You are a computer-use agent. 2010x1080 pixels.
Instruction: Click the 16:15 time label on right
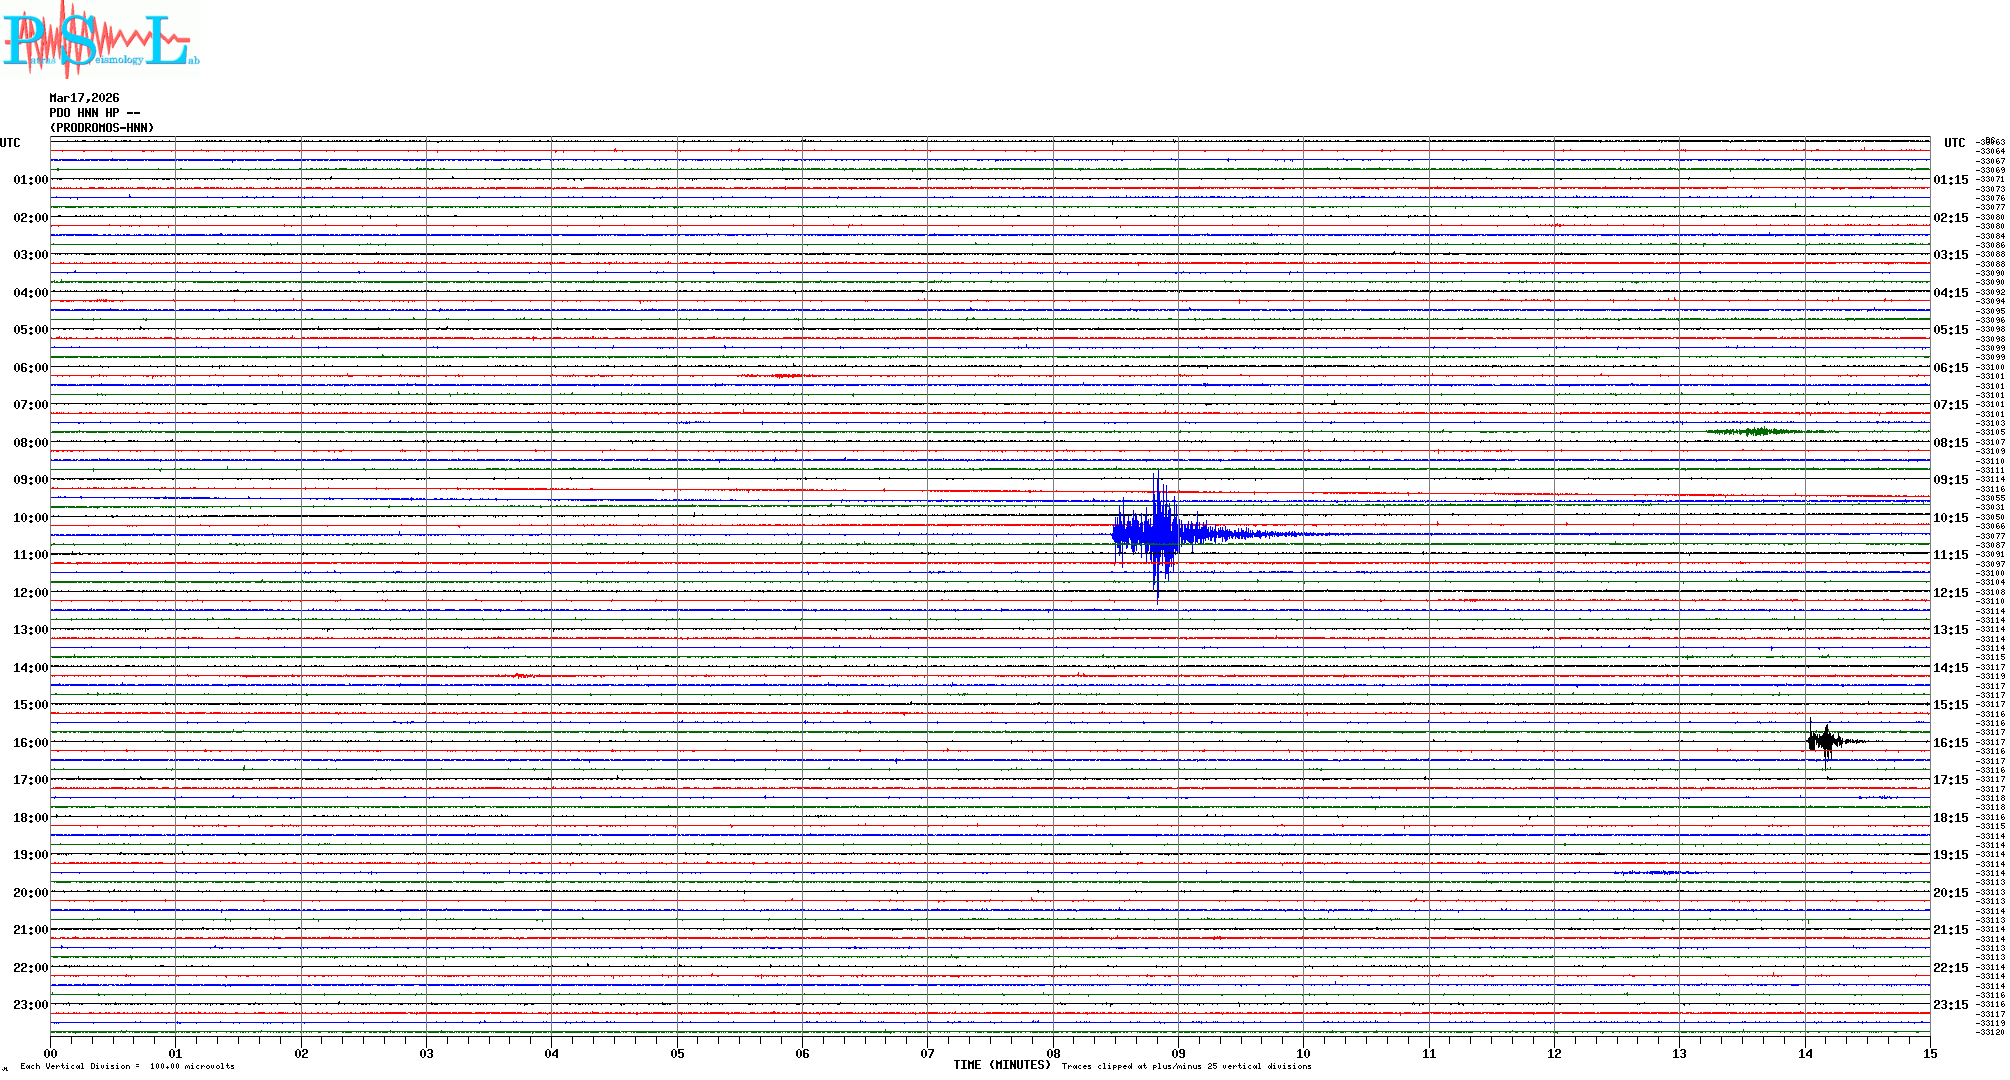(x=1950, y=743)
